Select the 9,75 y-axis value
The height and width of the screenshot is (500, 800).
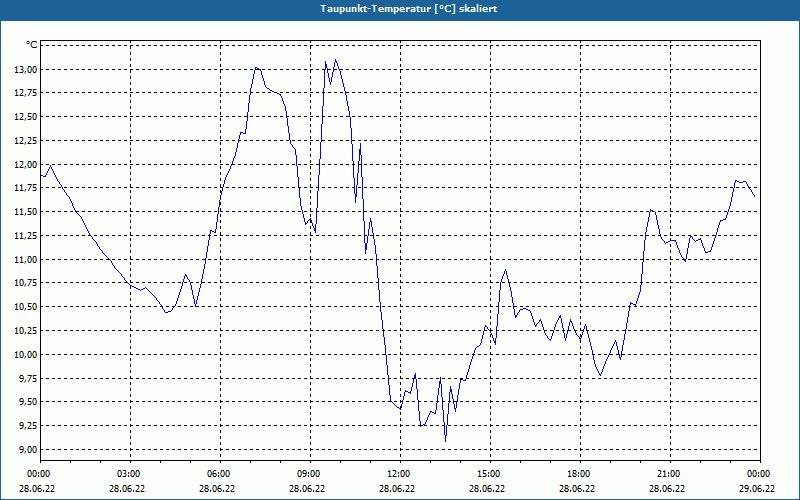pos(27,378)
